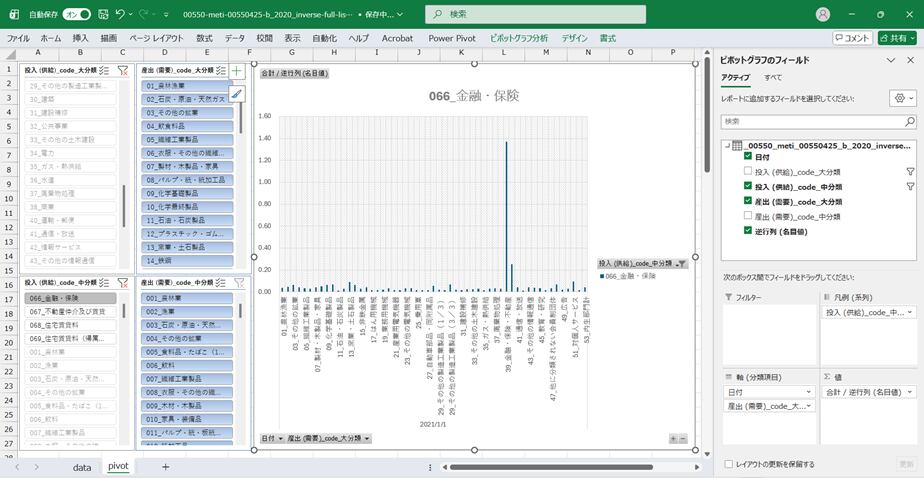Check the 産出 (需要)_code_中分類 field checkbox
This screenshot has height=478, width=924.
748,216
